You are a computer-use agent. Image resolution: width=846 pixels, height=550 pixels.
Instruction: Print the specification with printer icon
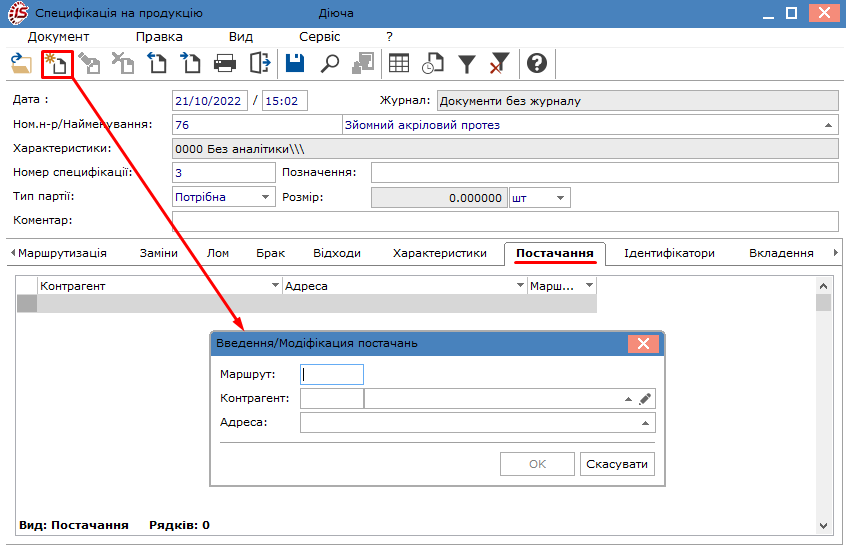224,64
